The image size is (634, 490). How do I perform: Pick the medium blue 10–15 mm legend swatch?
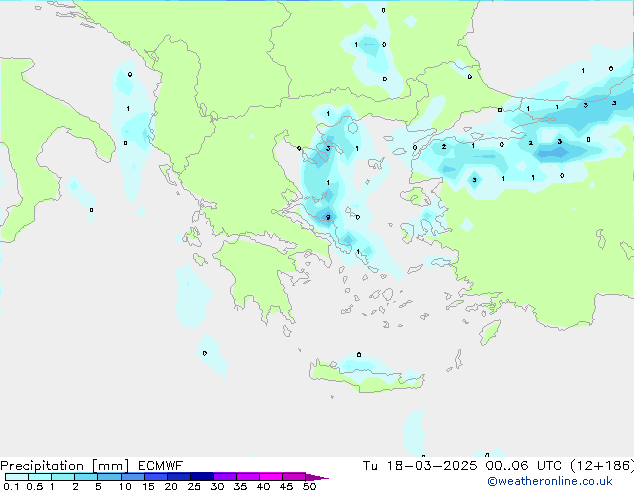point(133,477)
